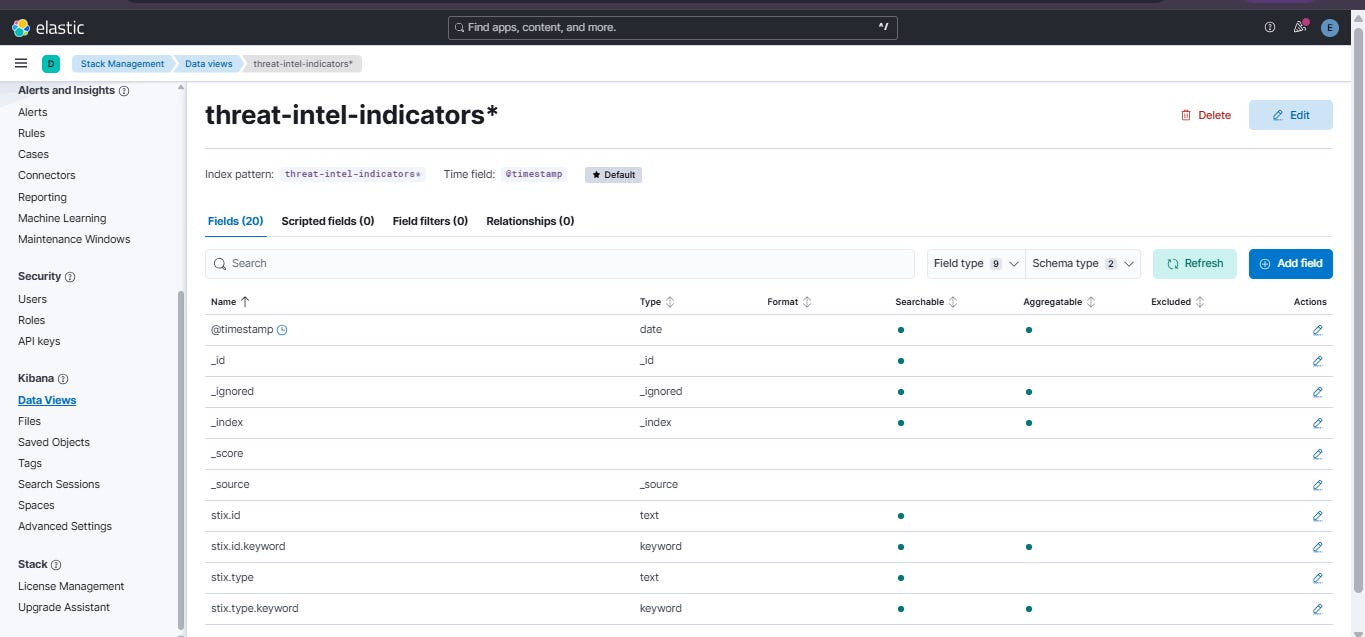
Task: Open the user E avatar menu
Action: 1329,28
